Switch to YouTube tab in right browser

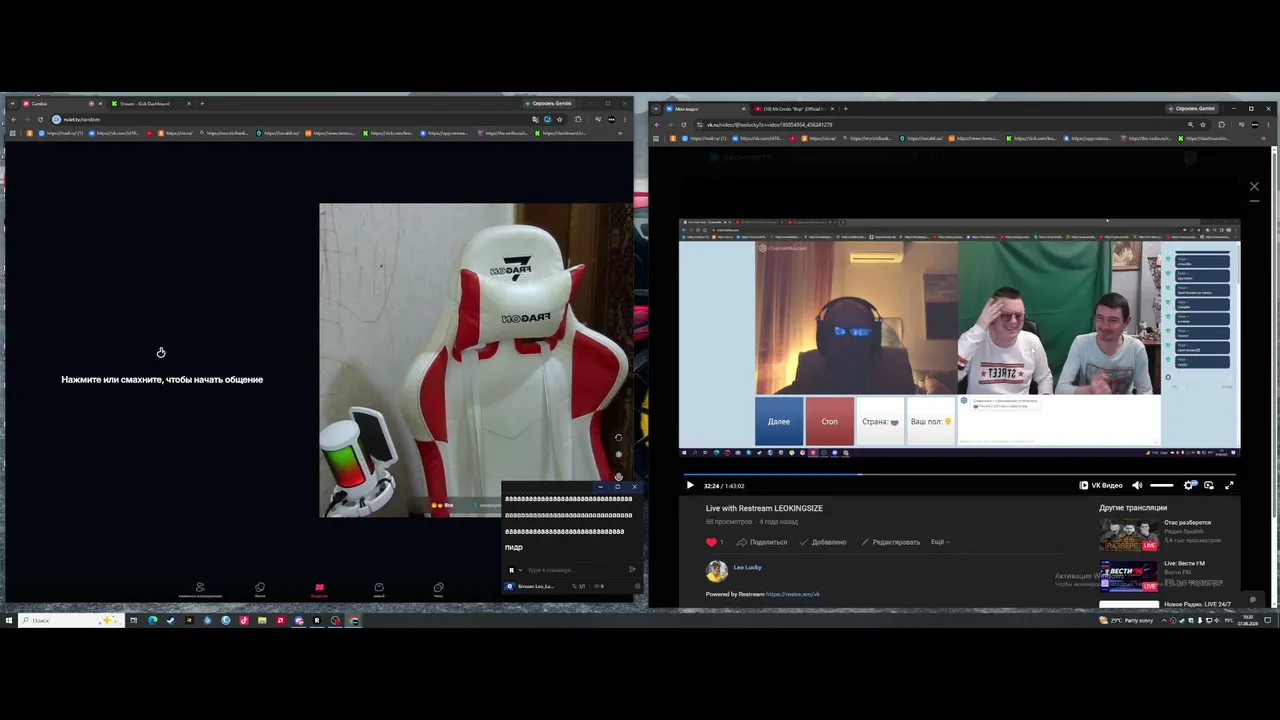pos(793,108)
